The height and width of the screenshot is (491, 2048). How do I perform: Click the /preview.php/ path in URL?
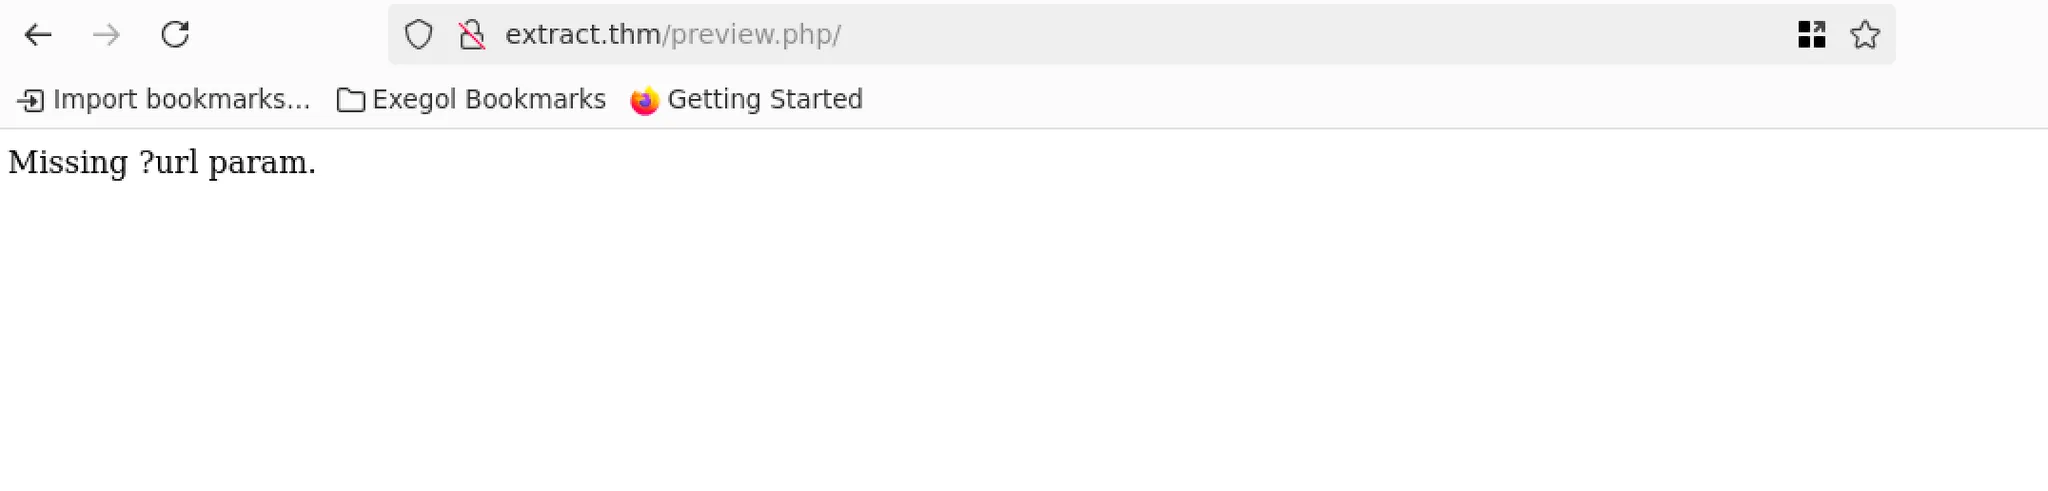(x=751, y=35)
